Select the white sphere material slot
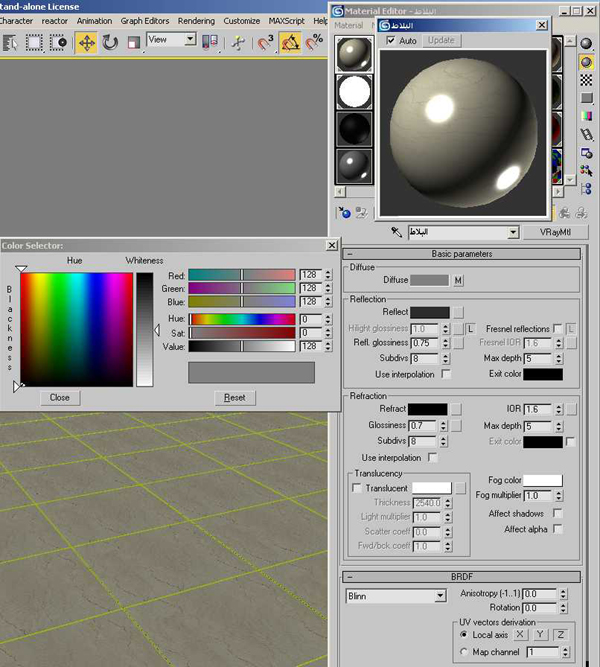Screen dimensions: 600x667 coord(353,92)
